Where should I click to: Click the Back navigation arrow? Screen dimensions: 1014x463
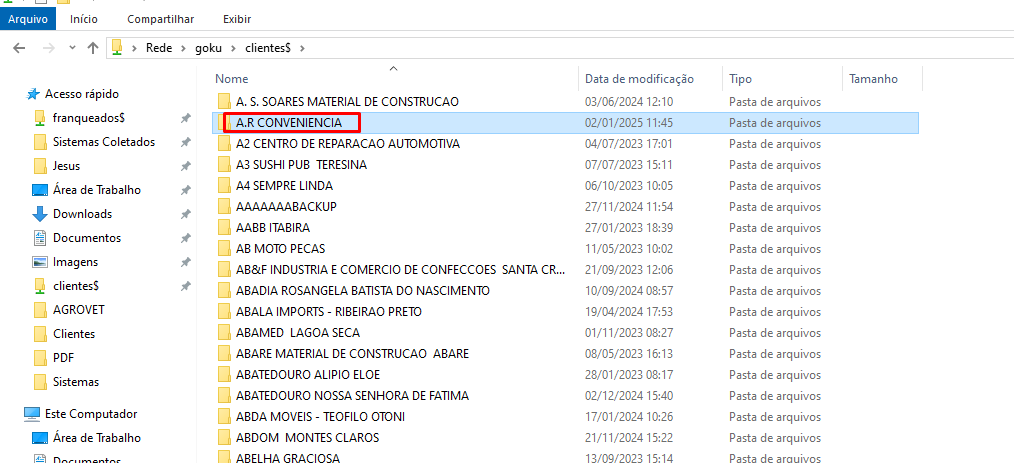click(x=19, y=48)
